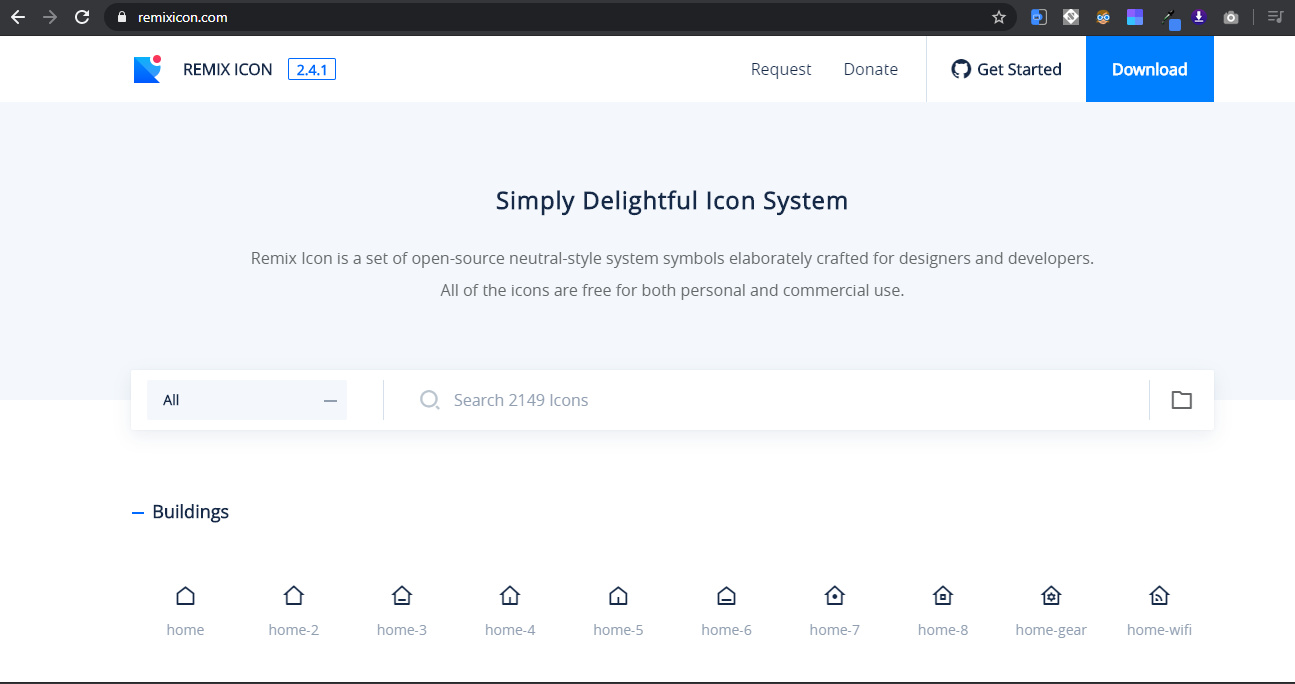This screenshot has width=1295, height=684.
Task: Click the remixicon.com address bar
Action: point(560,17)
